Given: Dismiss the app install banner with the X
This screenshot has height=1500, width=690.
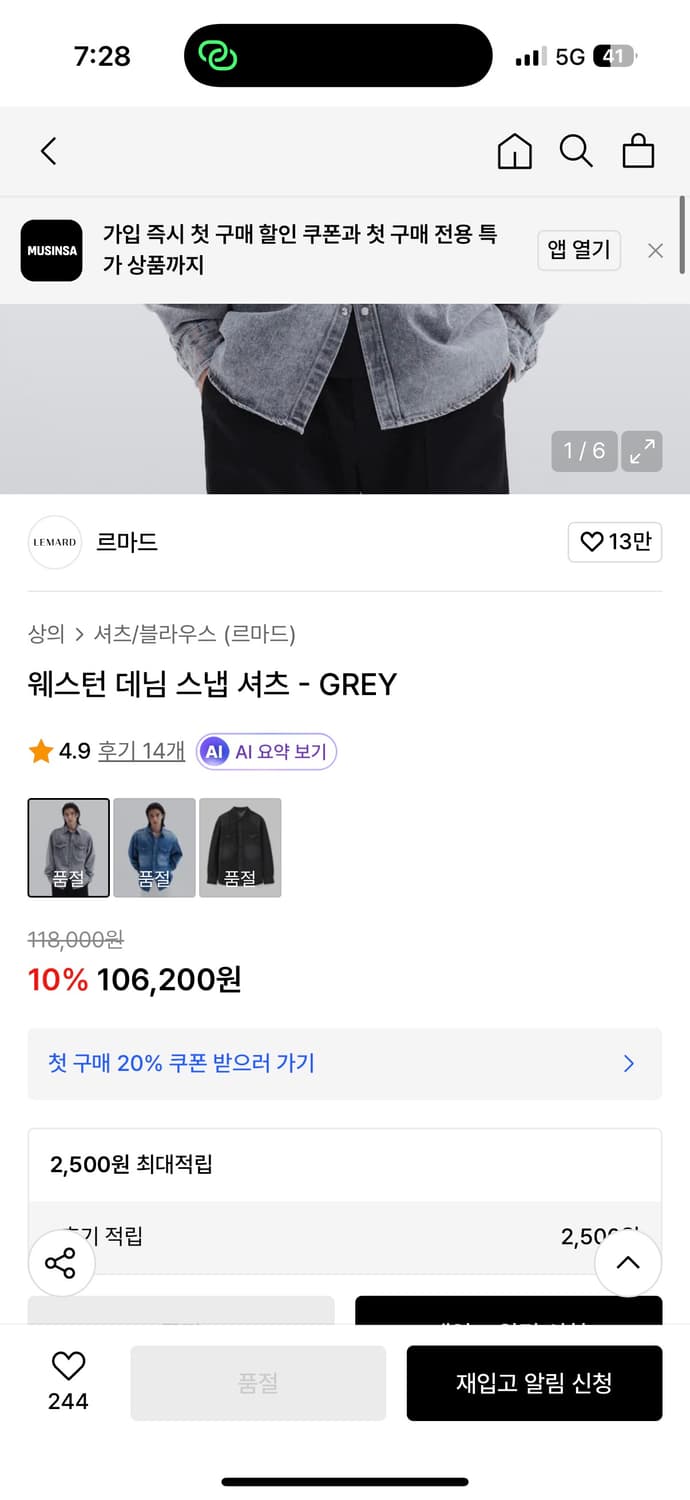Looking at the screenshot, I should pos(655,250).
